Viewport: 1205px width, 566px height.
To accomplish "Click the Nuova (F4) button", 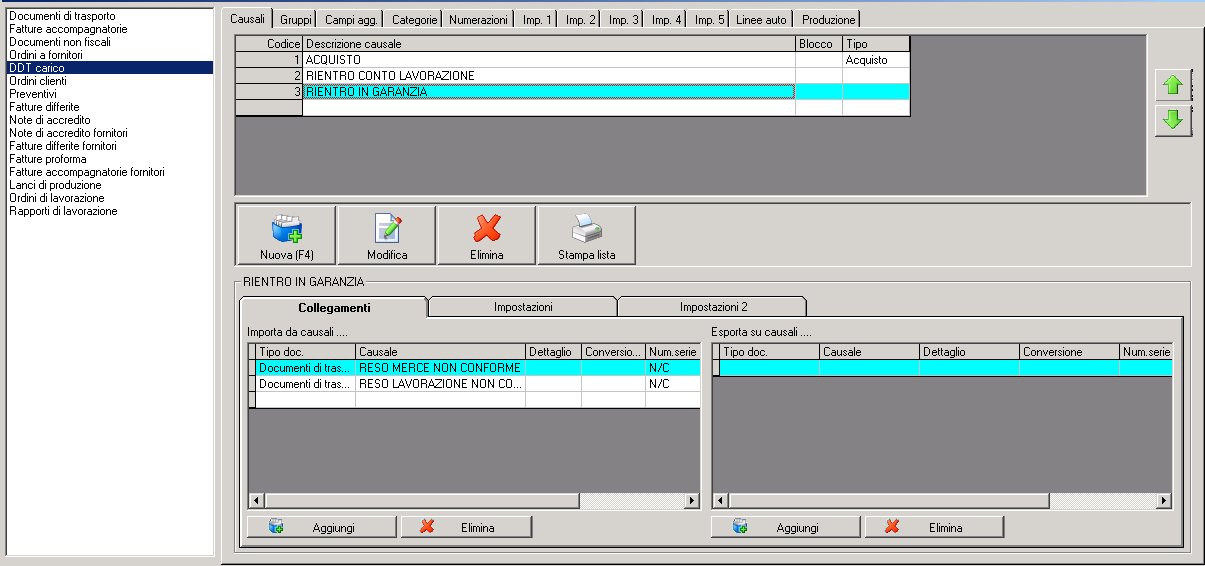I will pos(286,236).
